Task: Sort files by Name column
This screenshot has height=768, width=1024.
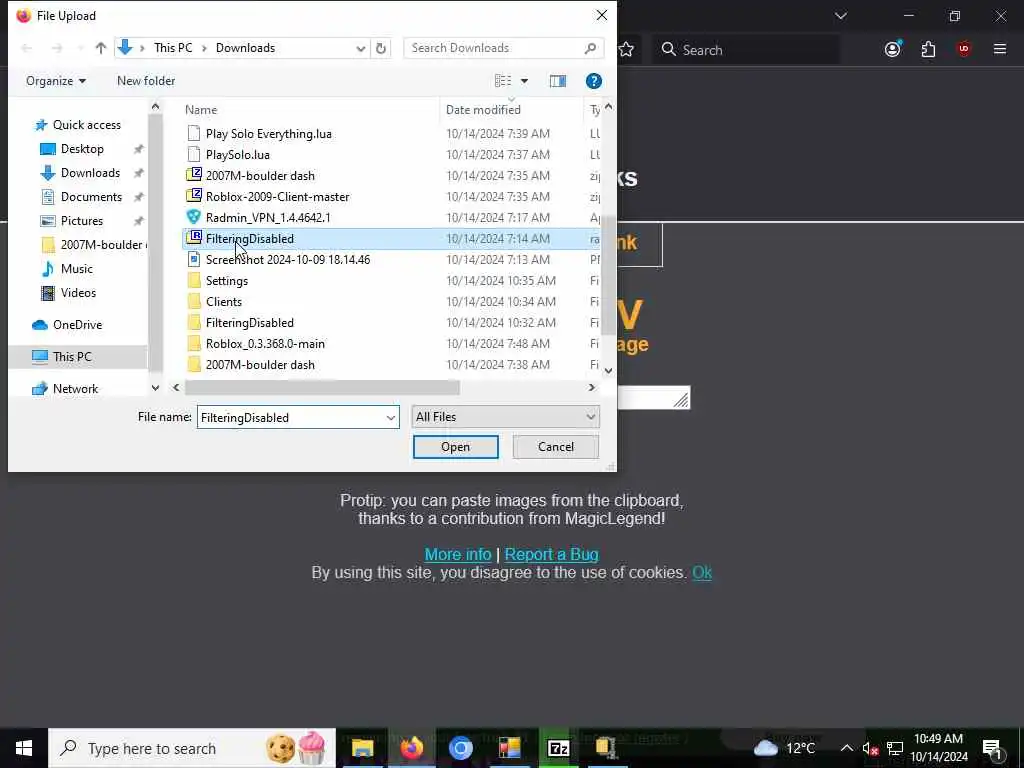Action: tap(201, 110)
